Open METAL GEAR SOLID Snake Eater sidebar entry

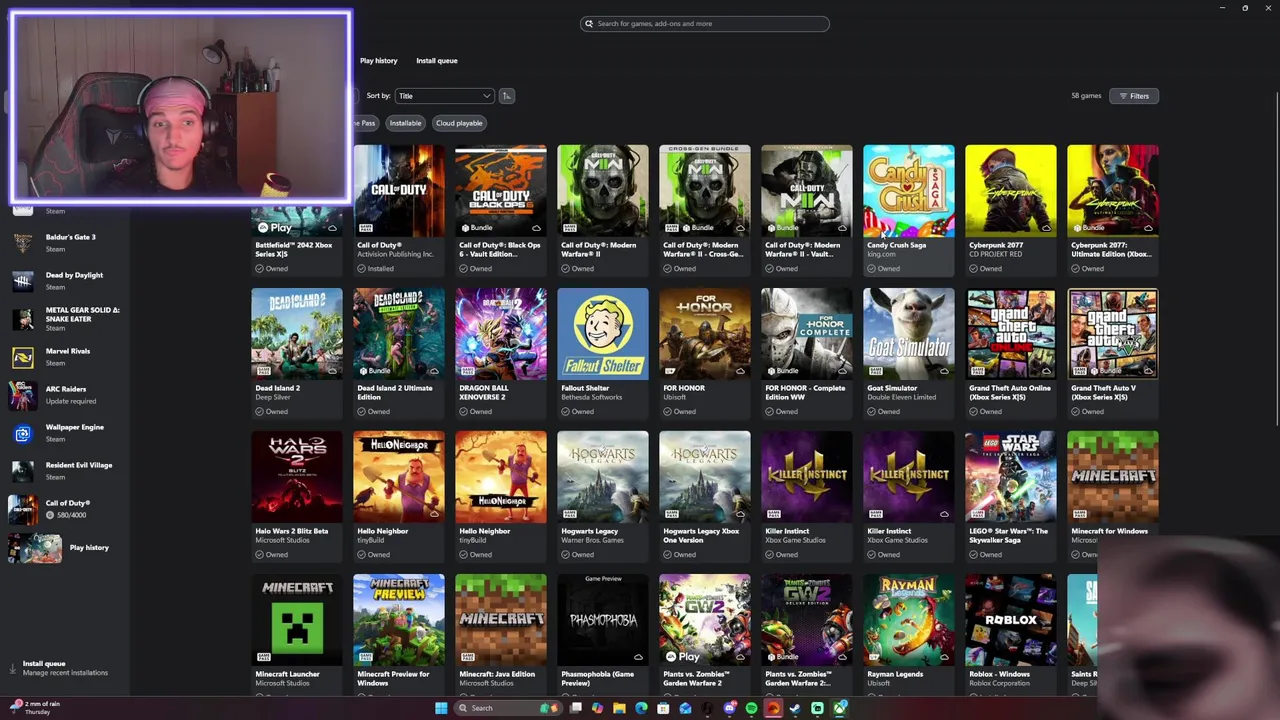coord(66,318)
